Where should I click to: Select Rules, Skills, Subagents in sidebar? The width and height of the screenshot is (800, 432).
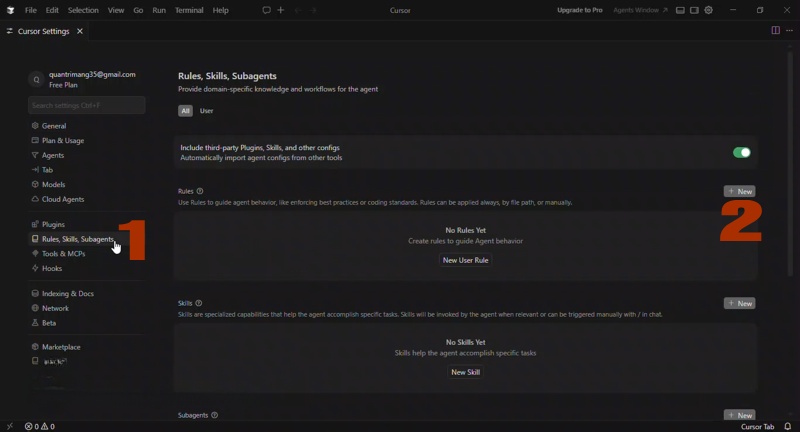[x=78, y=239]
